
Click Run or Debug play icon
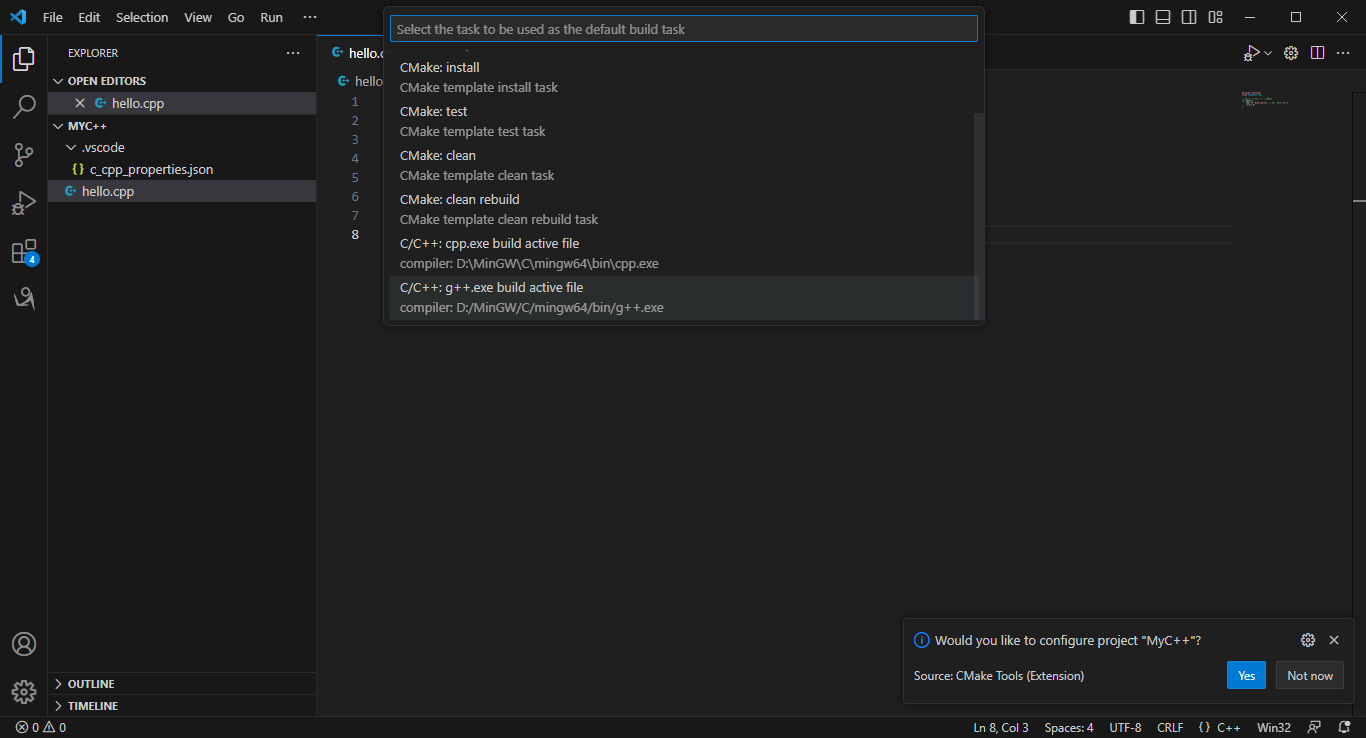(1251, 53)
